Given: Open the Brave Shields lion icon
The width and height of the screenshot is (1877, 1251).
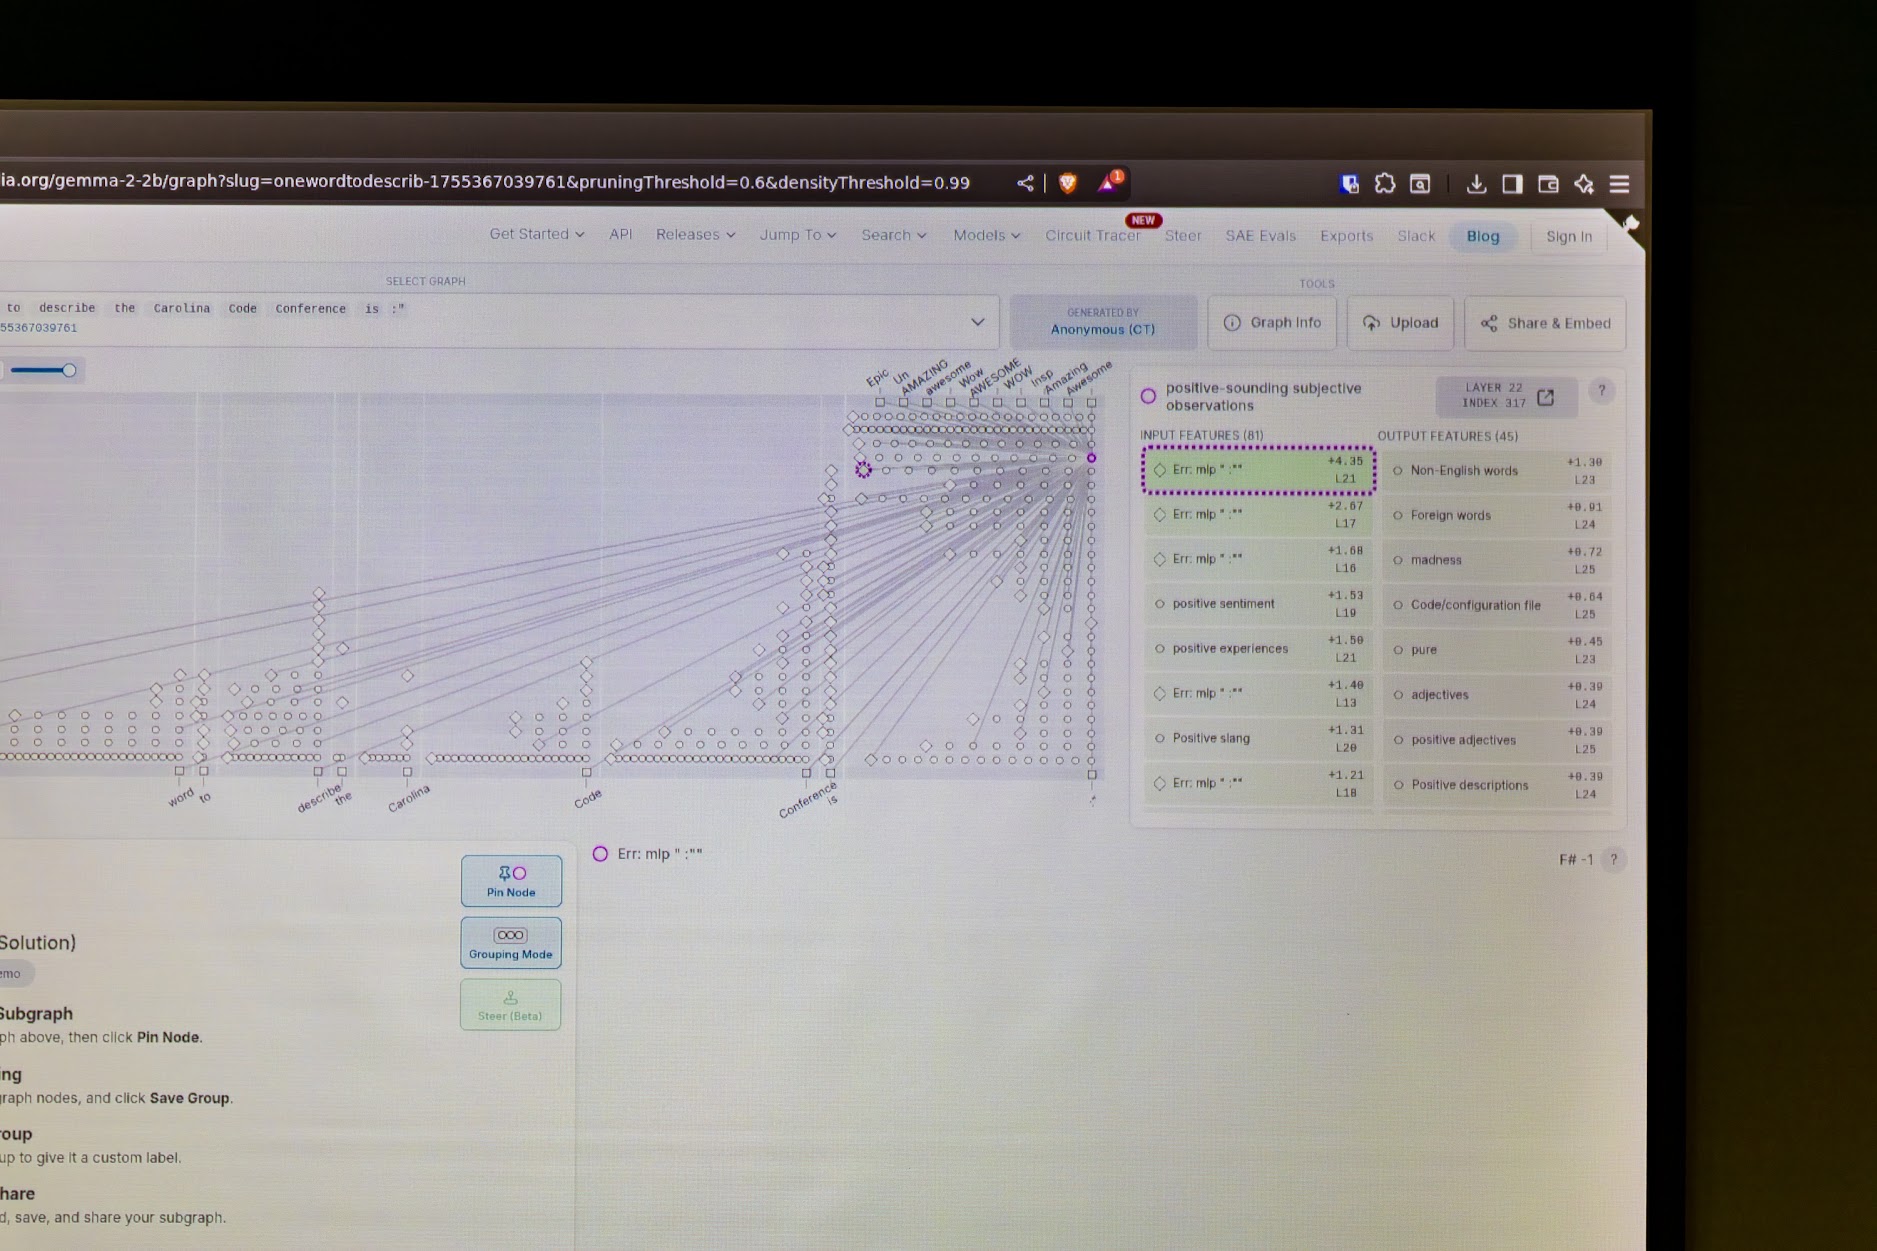Looking at the screenshot, I should (1067, 183).
